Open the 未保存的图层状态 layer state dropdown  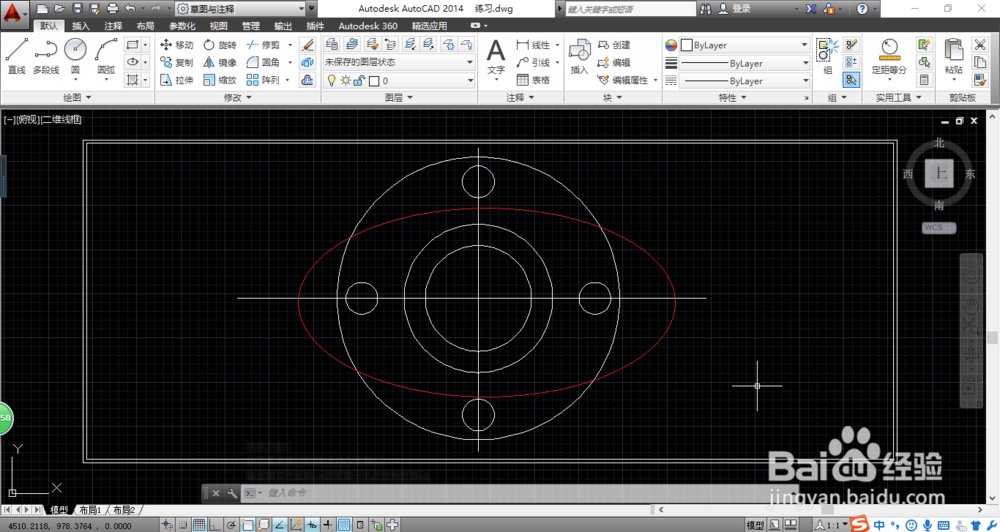[399, 62]
